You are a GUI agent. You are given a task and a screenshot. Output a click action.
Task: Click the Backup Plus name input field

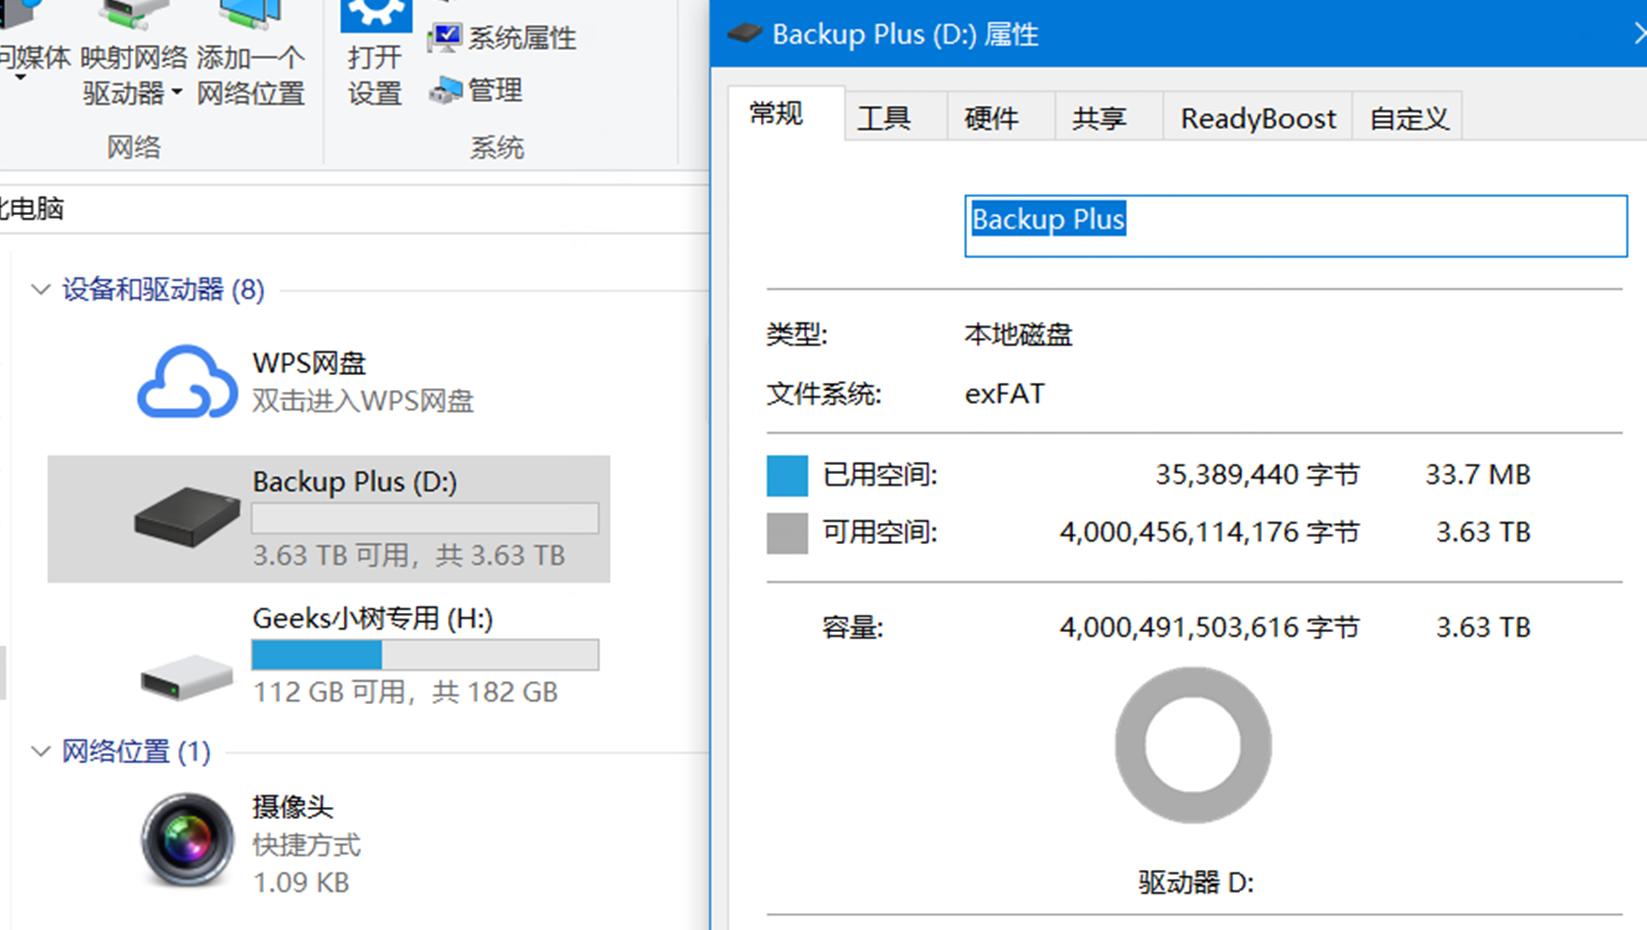pos(1295,224)
